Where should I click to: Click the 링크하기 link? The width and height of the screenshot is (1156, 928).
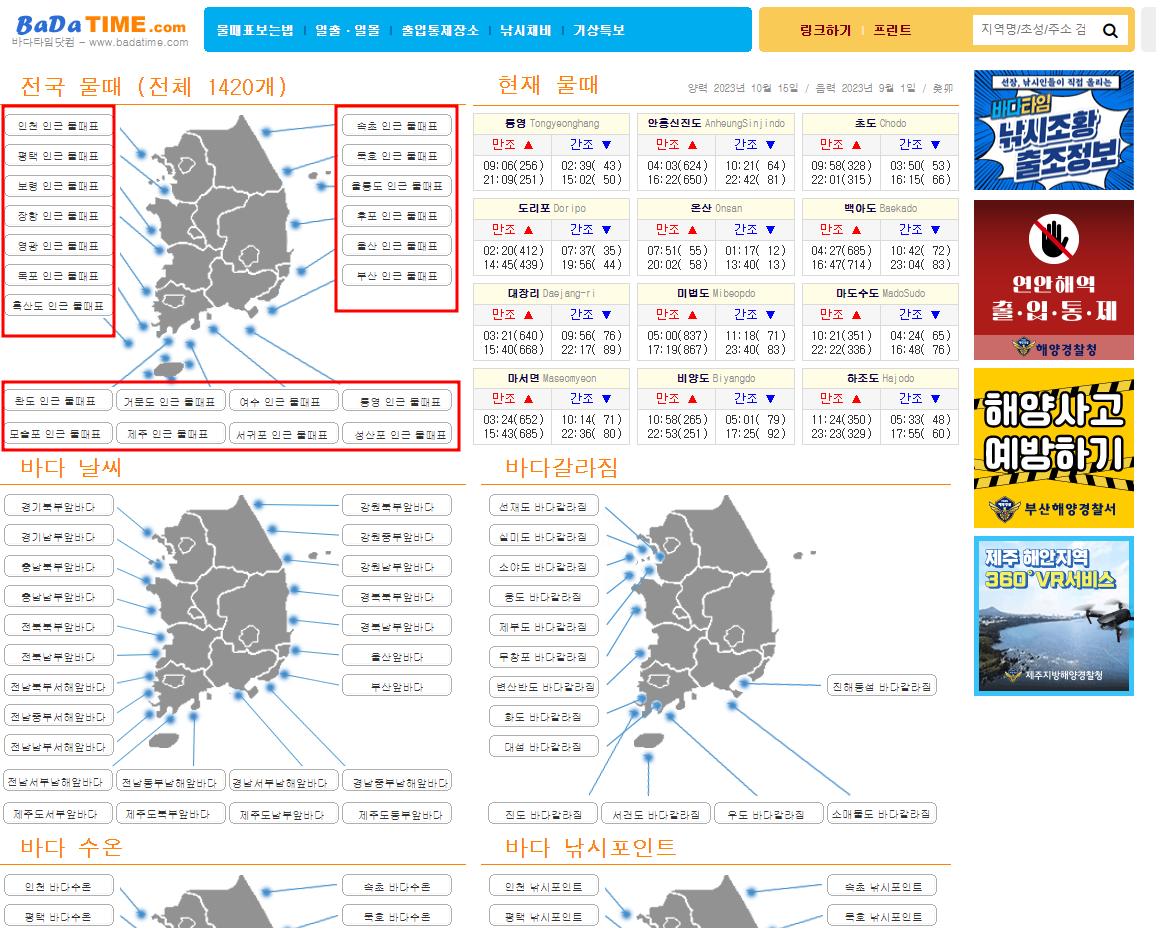pyautogui.click(x=825, y=30)
